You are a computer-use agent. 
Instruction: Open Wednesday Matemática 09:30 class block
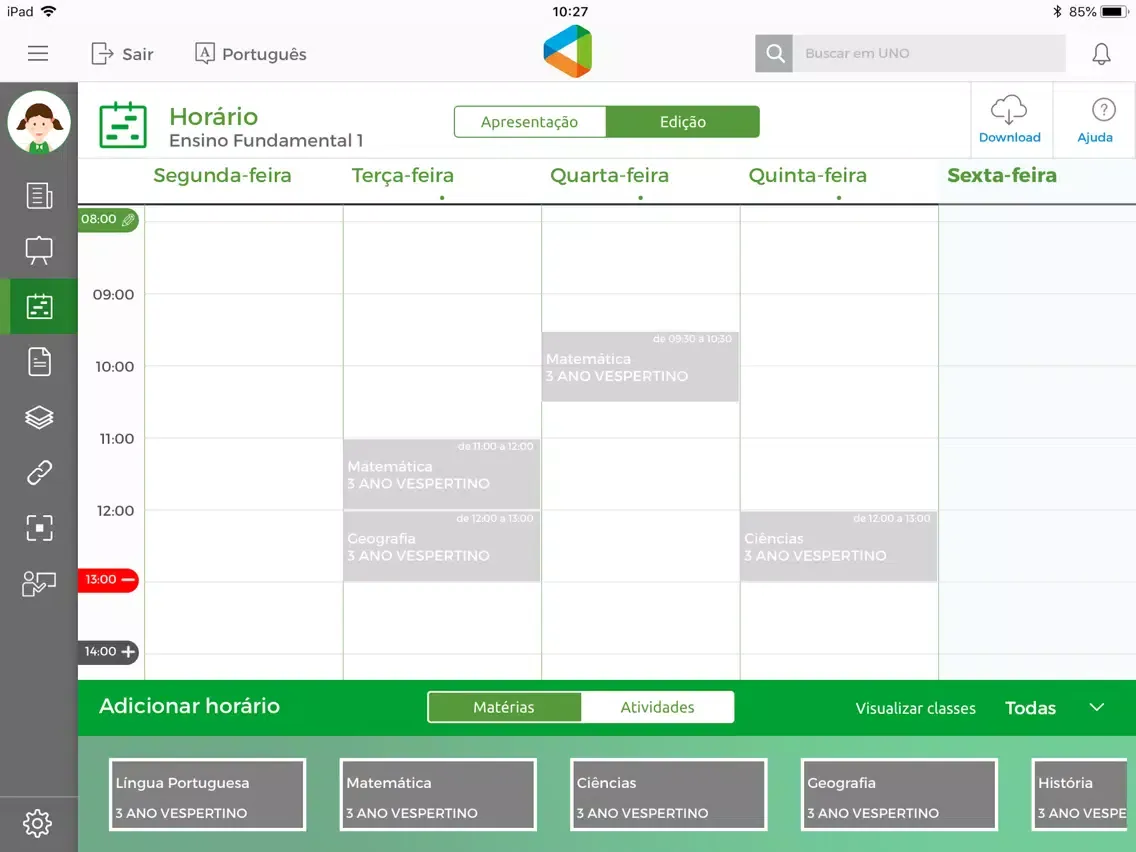point(640,367)
